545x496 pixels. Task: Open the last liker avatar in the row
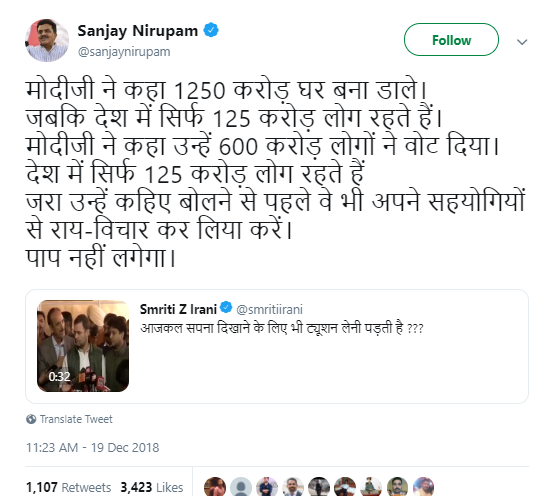pos(423,487)
